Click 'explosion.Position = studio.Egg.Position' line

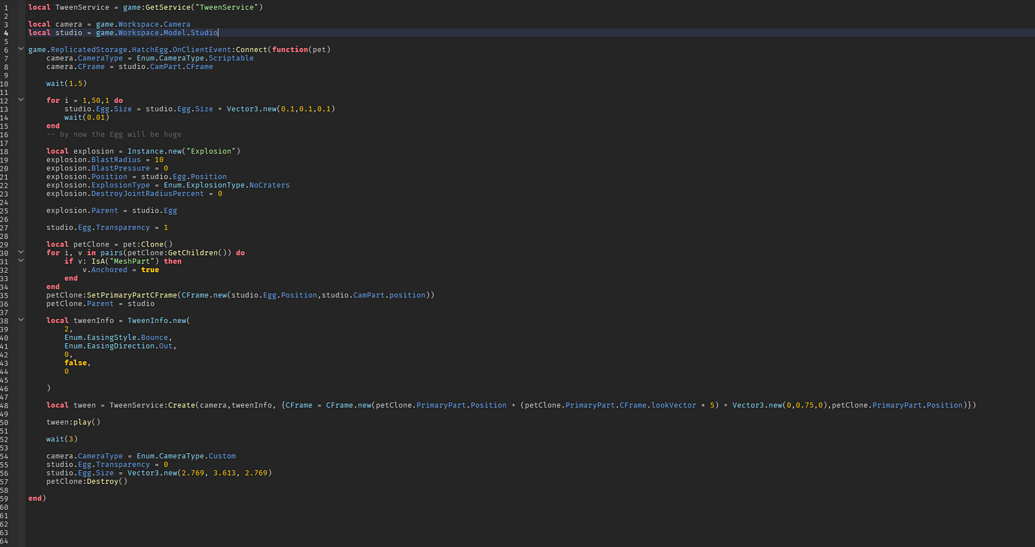[137, 177]
